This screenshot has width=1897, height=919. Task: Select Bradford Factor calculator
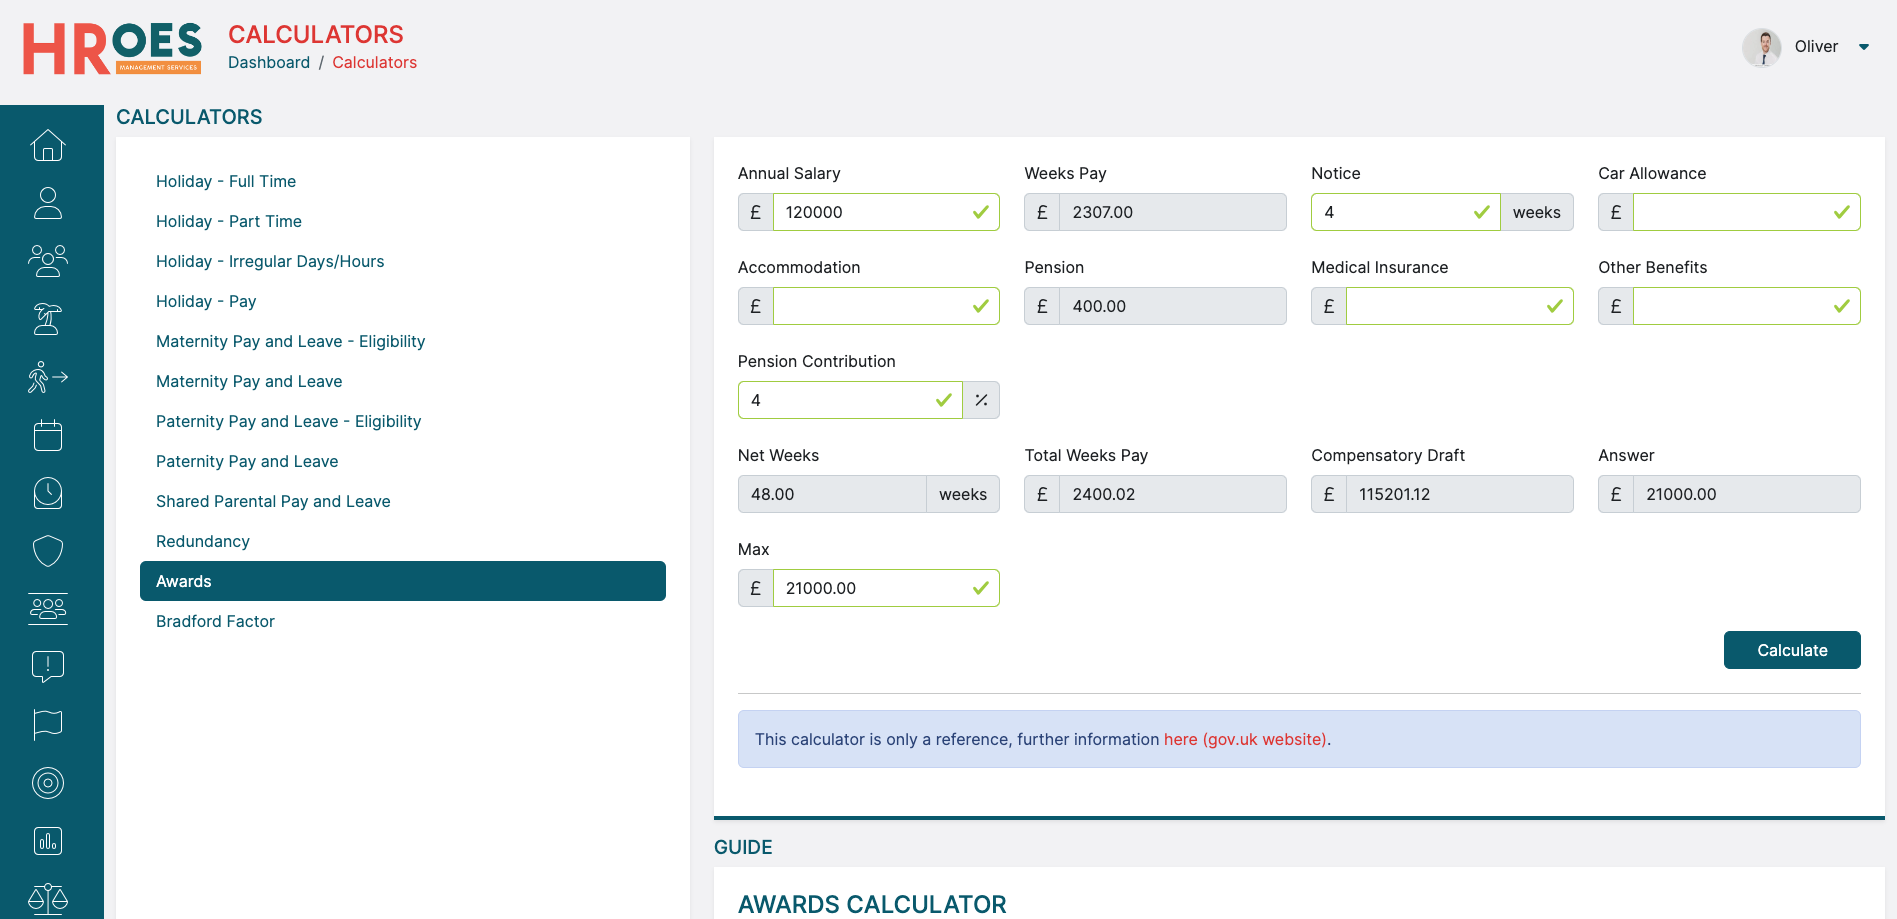(x=215, y=621)
